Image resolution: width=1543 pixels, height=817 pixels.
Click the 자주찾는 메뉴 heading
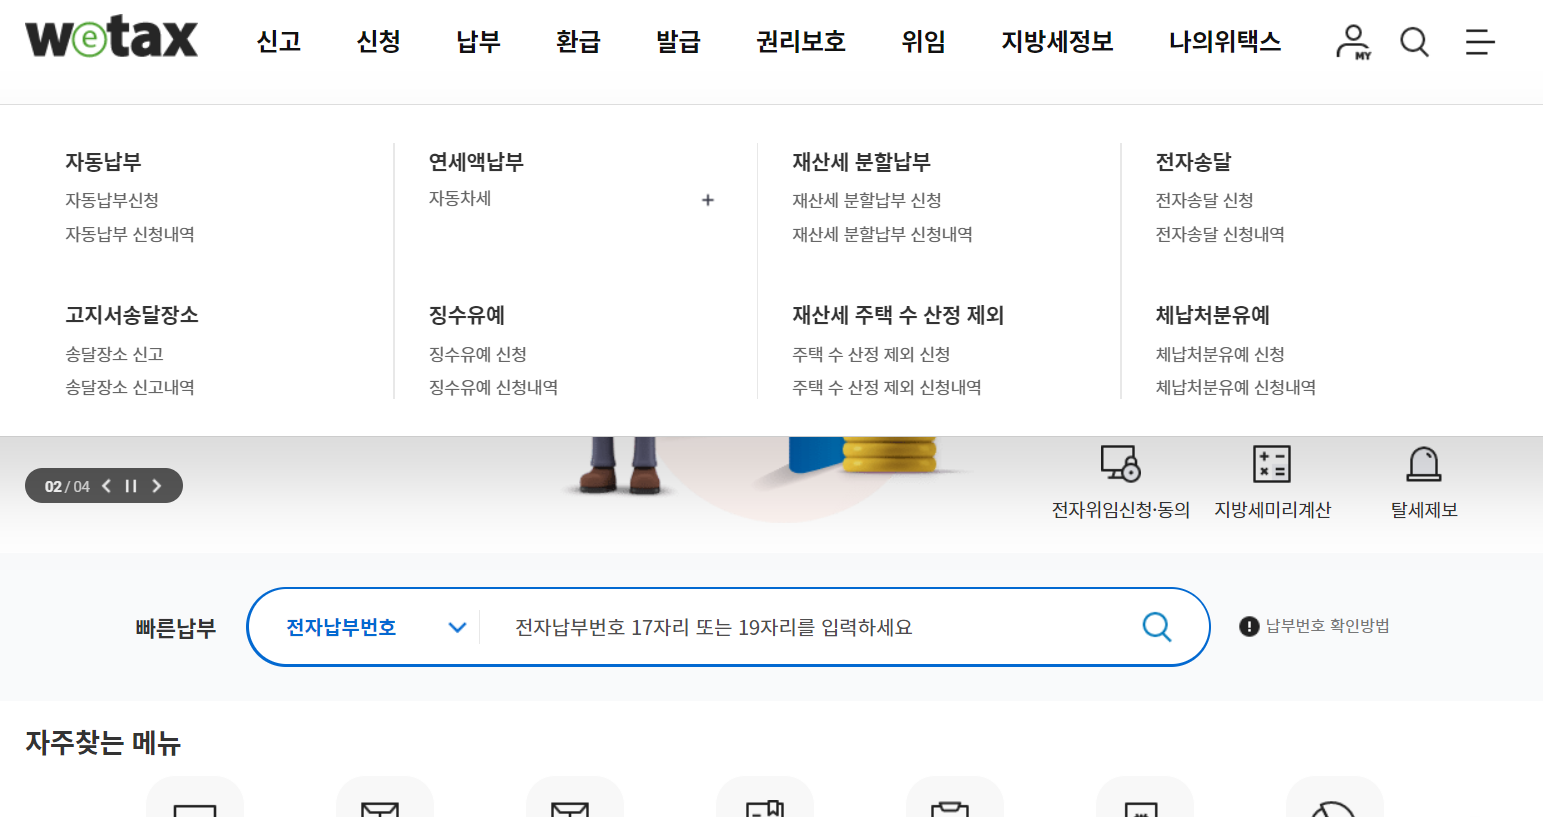pos(103,743)
